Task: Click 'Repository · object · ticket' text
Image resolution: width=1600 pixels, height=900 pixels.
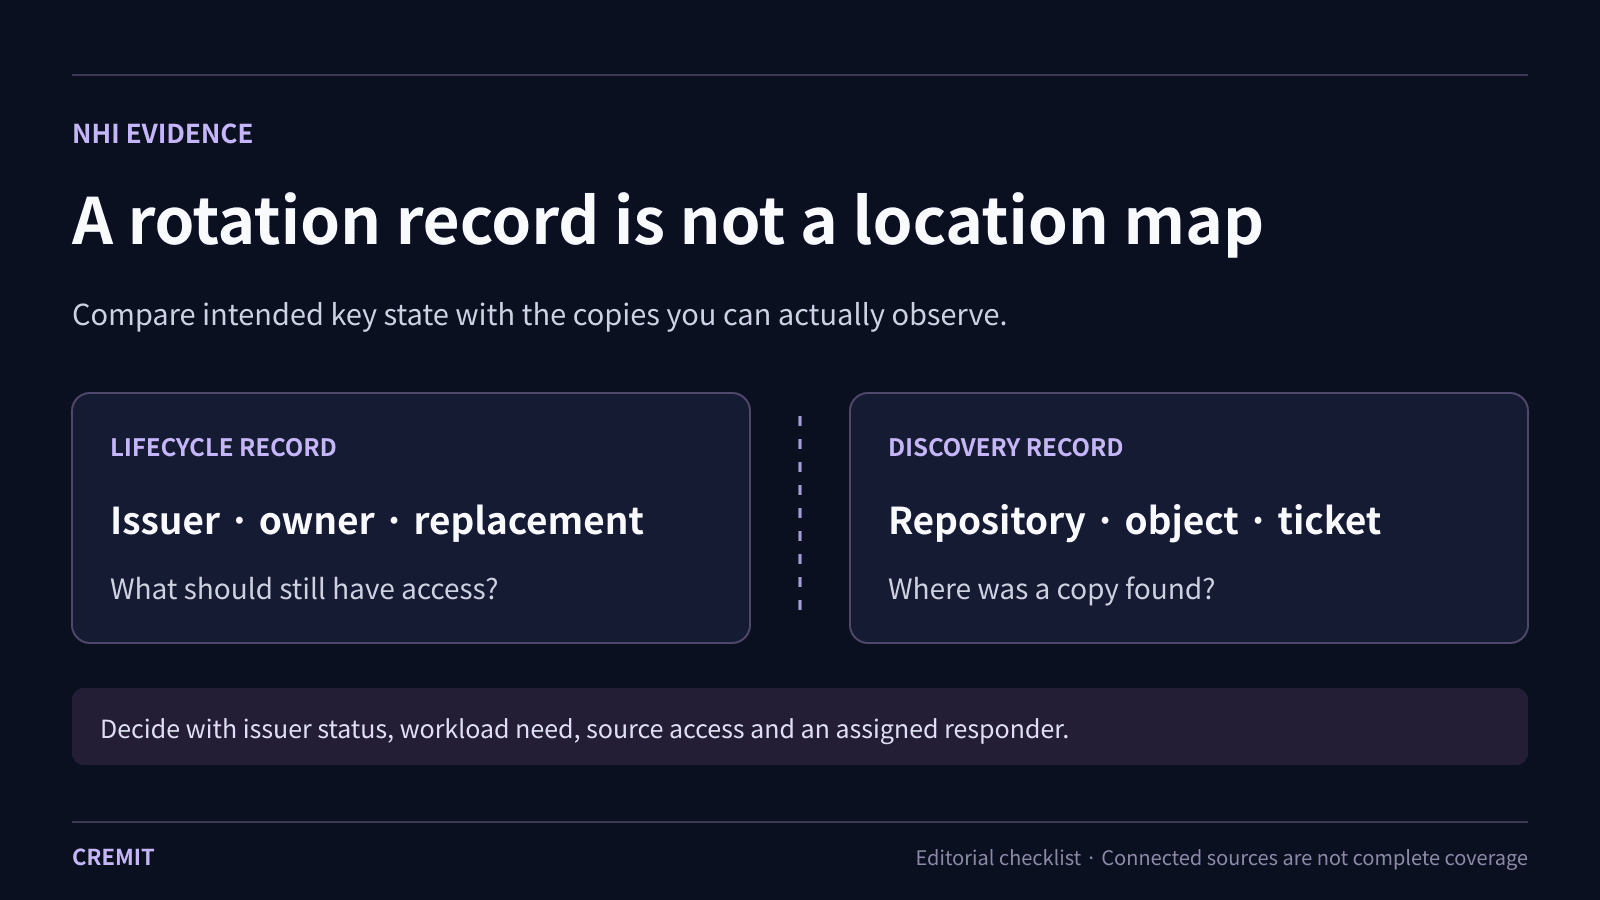Action: [1134, 522]
